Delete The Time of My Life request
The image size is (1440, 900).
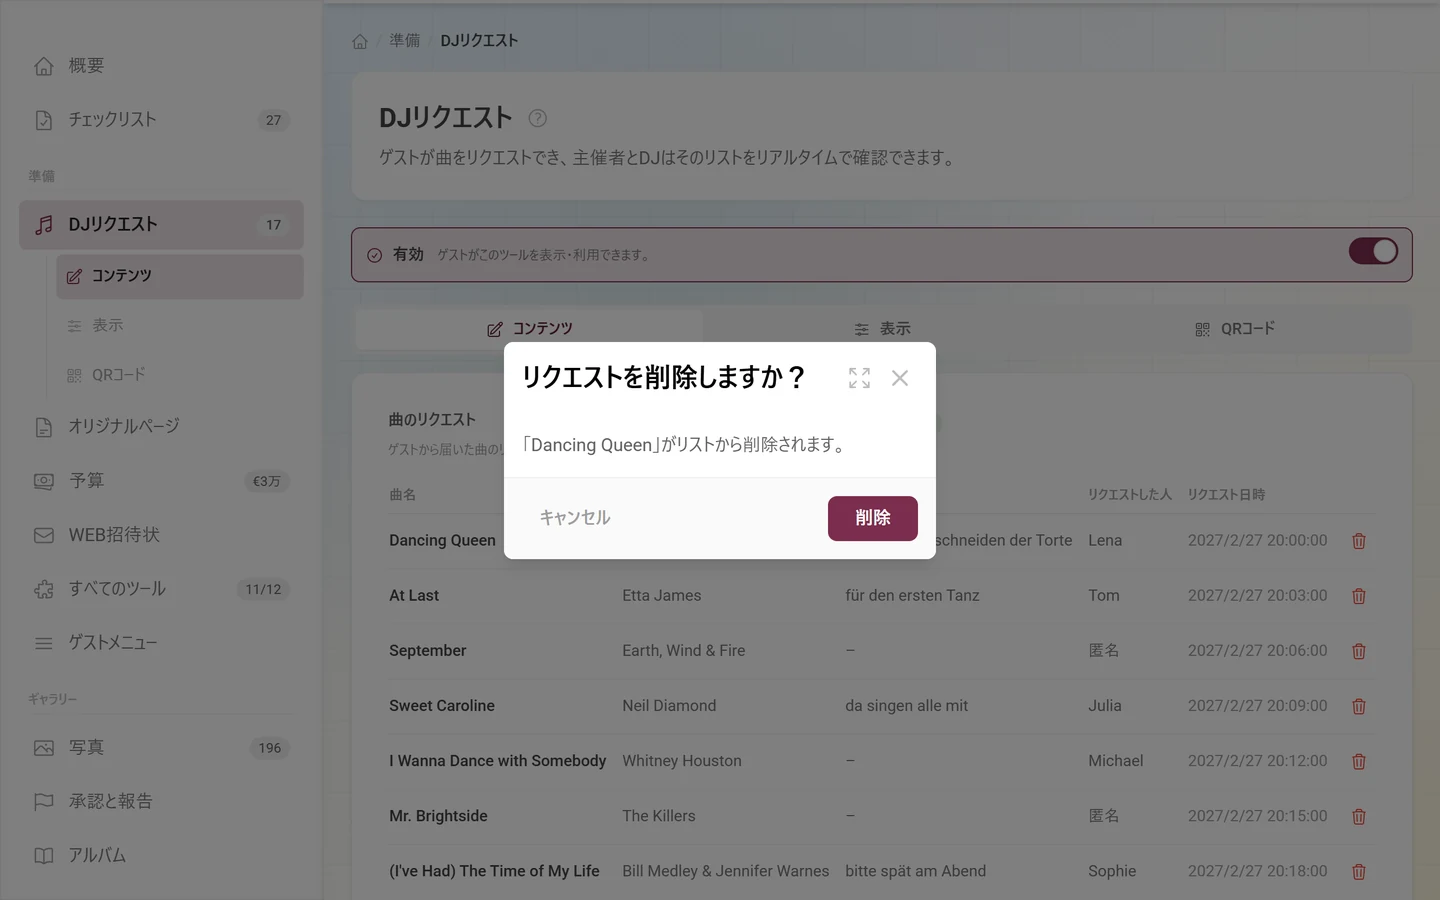(x=1359, y=871)
